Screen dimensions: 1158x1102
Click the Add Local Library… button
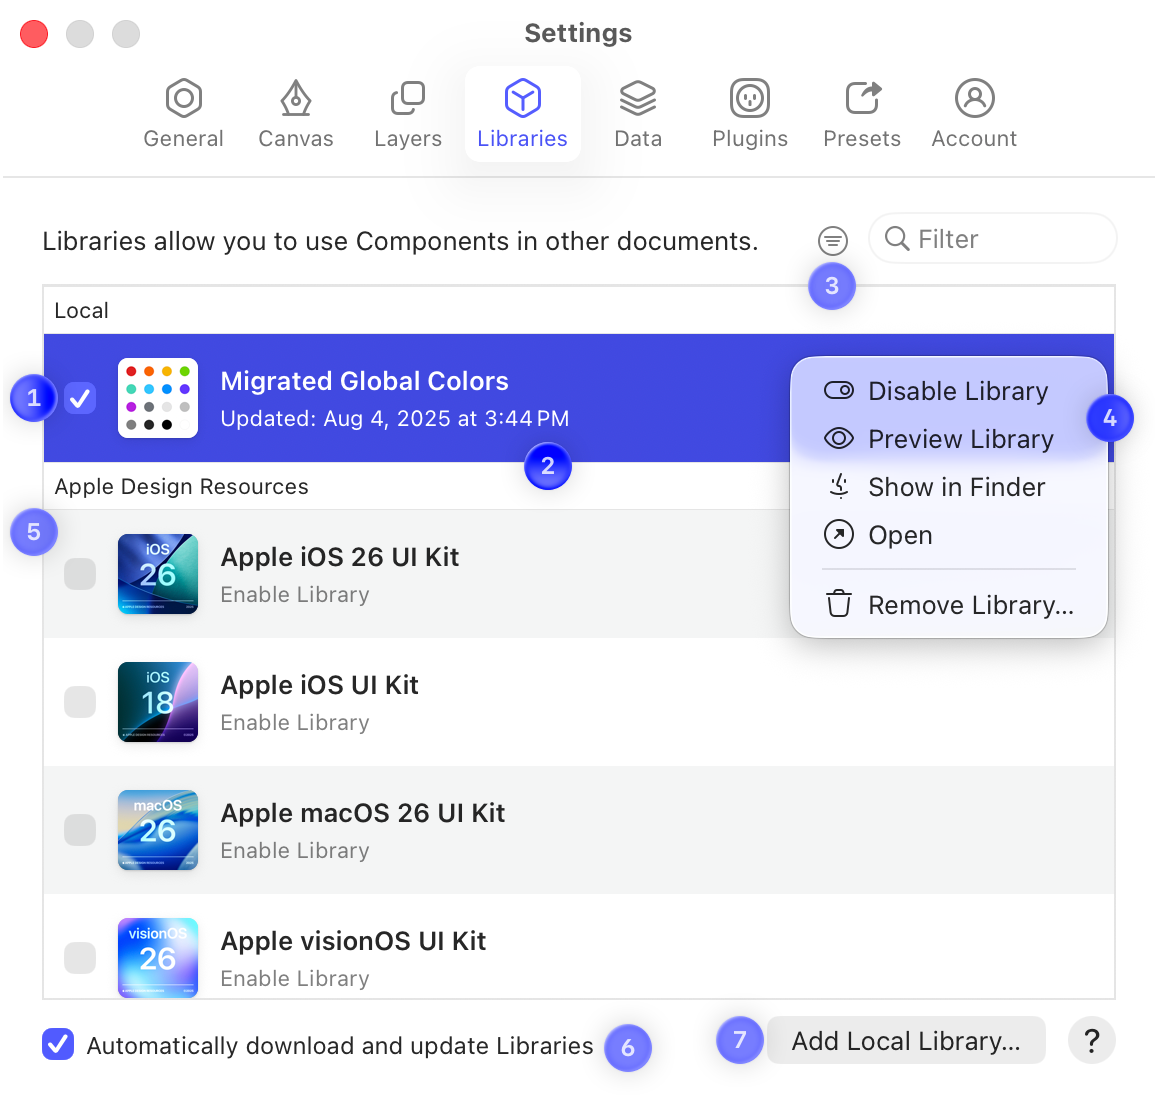[x=906, y=1041]
